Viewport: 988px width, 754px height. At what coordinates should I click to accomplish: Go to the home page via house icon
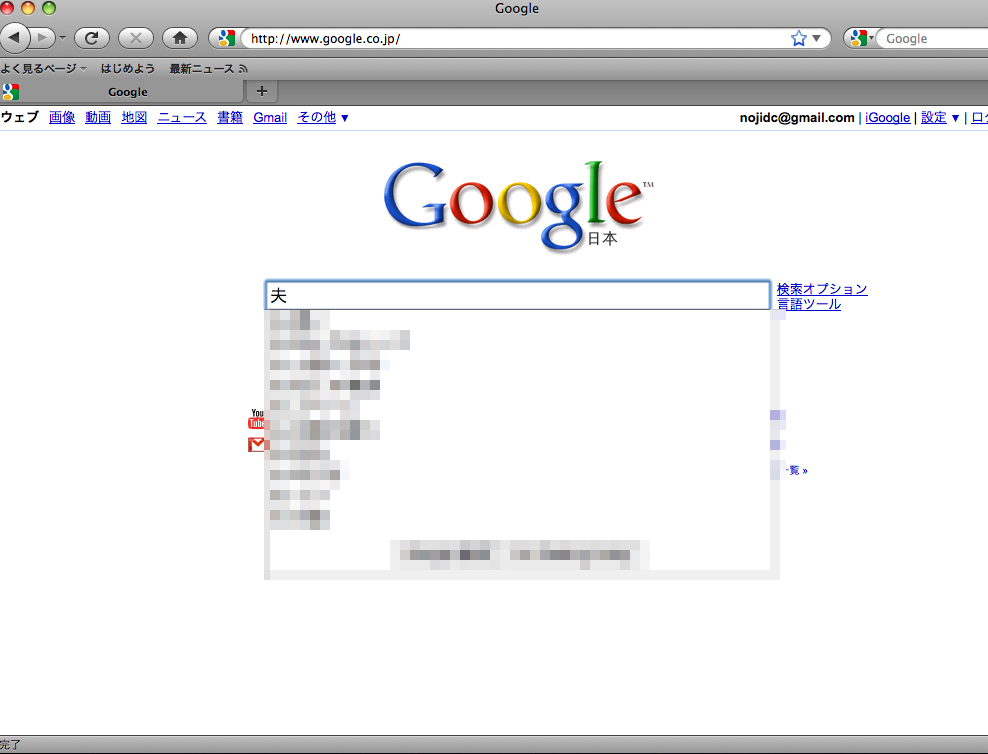pos(180,38)
